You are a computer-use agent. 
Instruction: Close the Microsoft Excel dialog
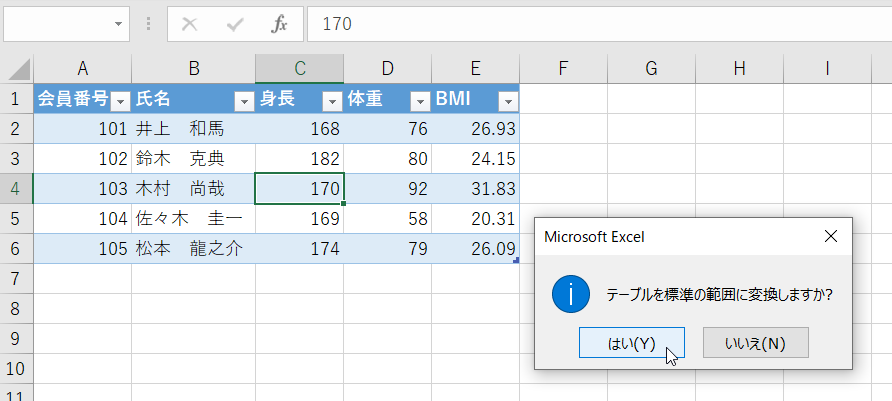(830, 237)
